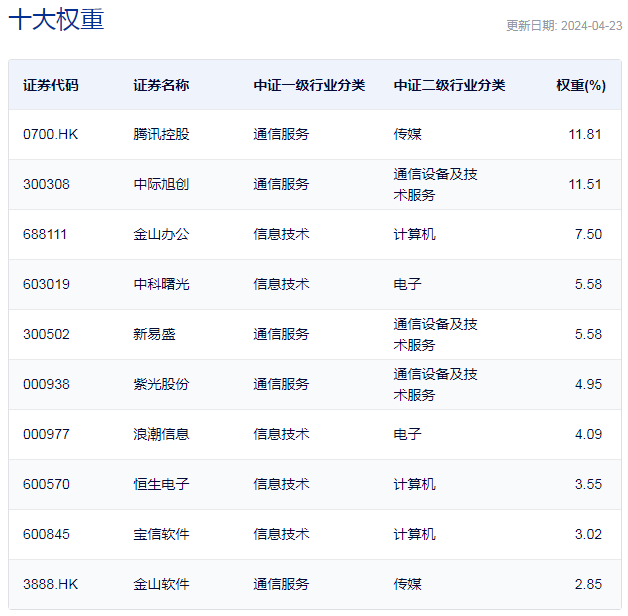Click 电子 in the 中科曙光 row
628x616 pixels.
coord(407,284)
